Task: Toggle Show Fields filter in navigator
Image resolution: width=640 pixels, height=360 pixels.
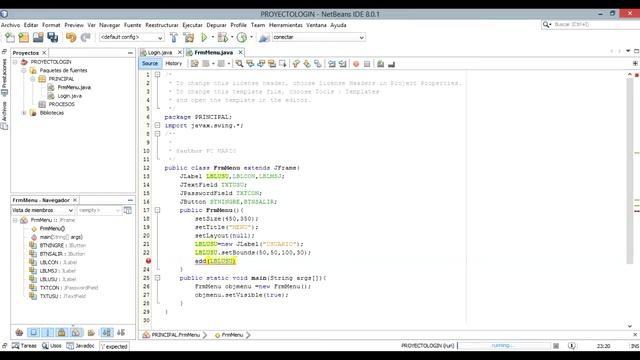Action: (33, 332)
